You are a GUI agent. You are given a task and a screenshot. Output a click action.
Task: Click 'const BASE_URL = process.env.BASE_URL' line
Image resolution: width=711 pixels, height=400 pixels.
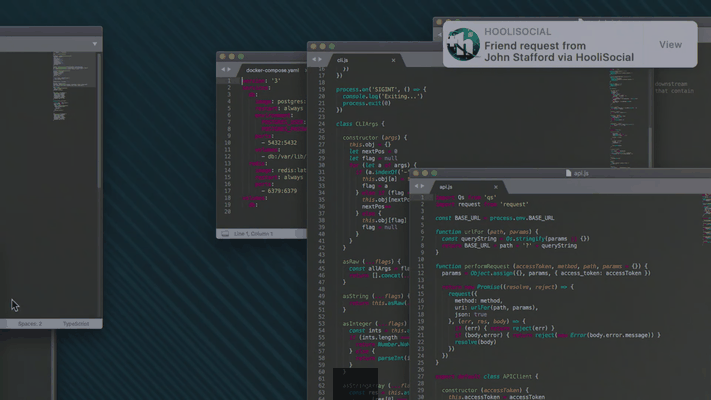pyautogui.click(x=495, y=218)
